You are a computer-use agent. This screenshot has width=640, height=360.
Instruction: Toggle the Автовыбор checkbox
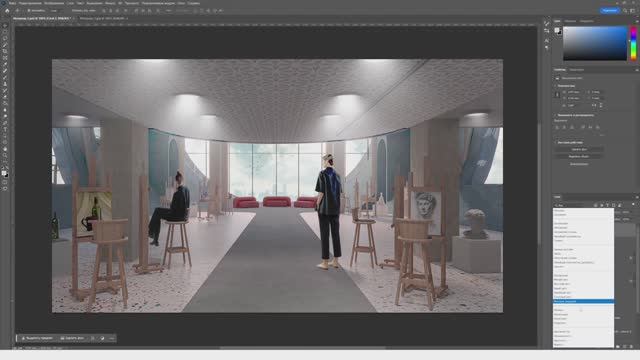(29, 11)
